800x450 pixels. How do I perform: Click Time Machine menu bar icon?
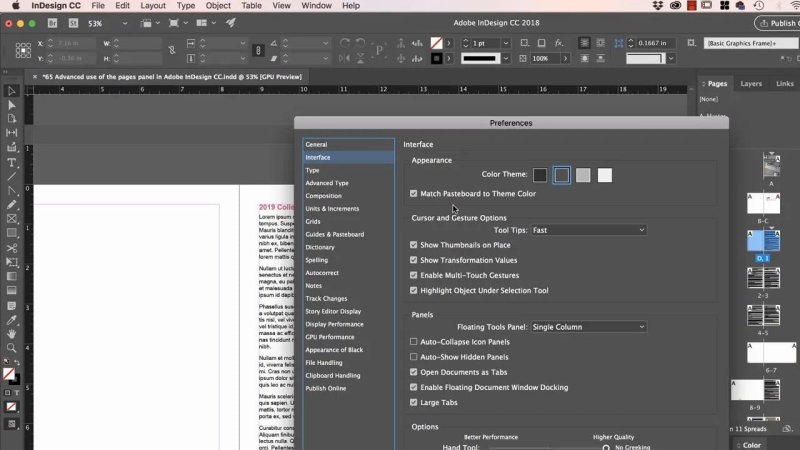click(x=759, y=6)
